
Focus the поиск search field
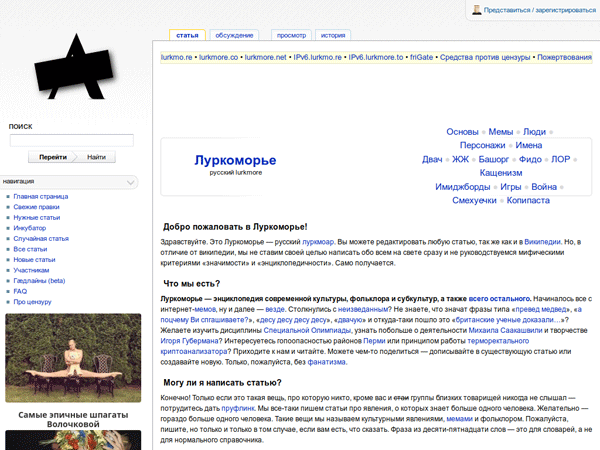(x=72, y=140)
